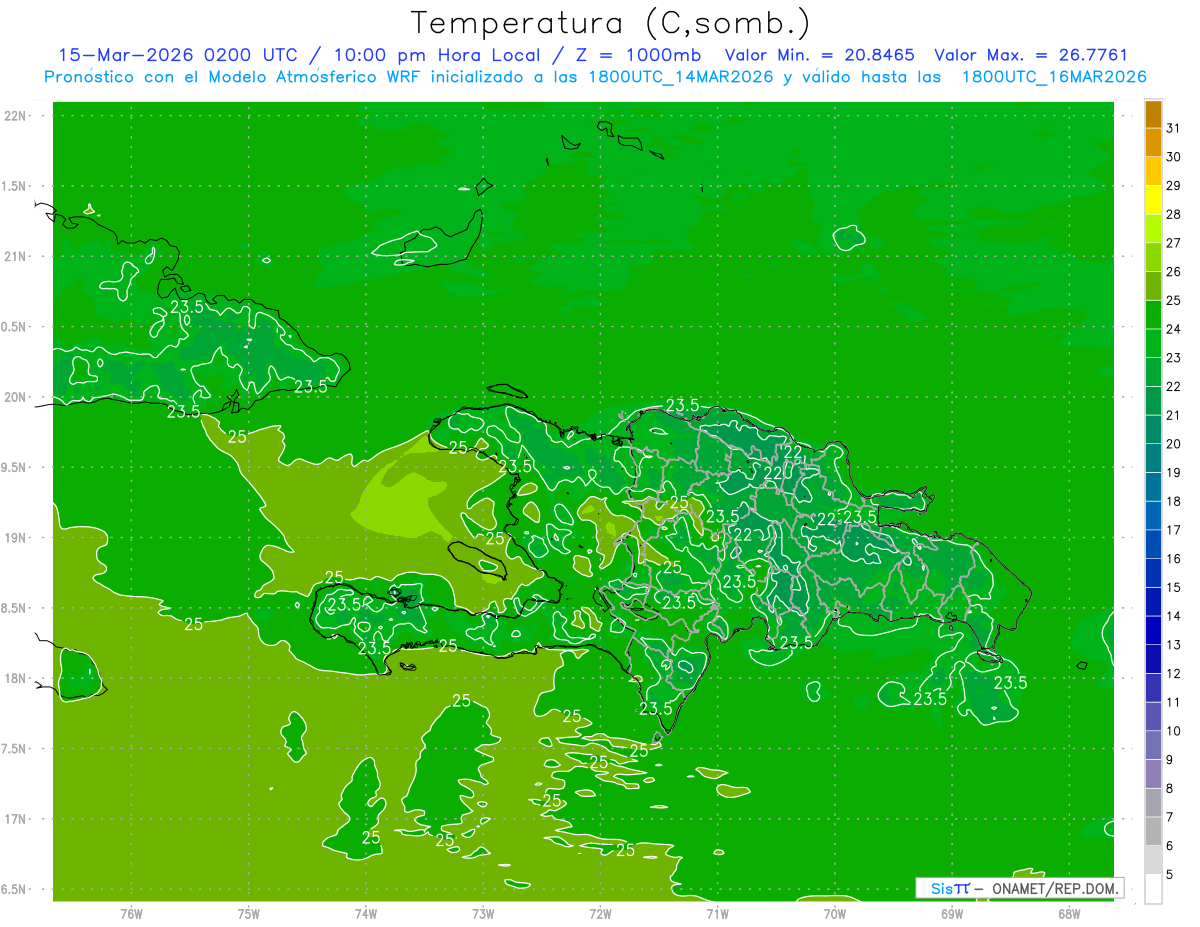Viewport: 1200px width, 927px height.
Task: Click the 22N latitude axis label
Action: point(17,116)
